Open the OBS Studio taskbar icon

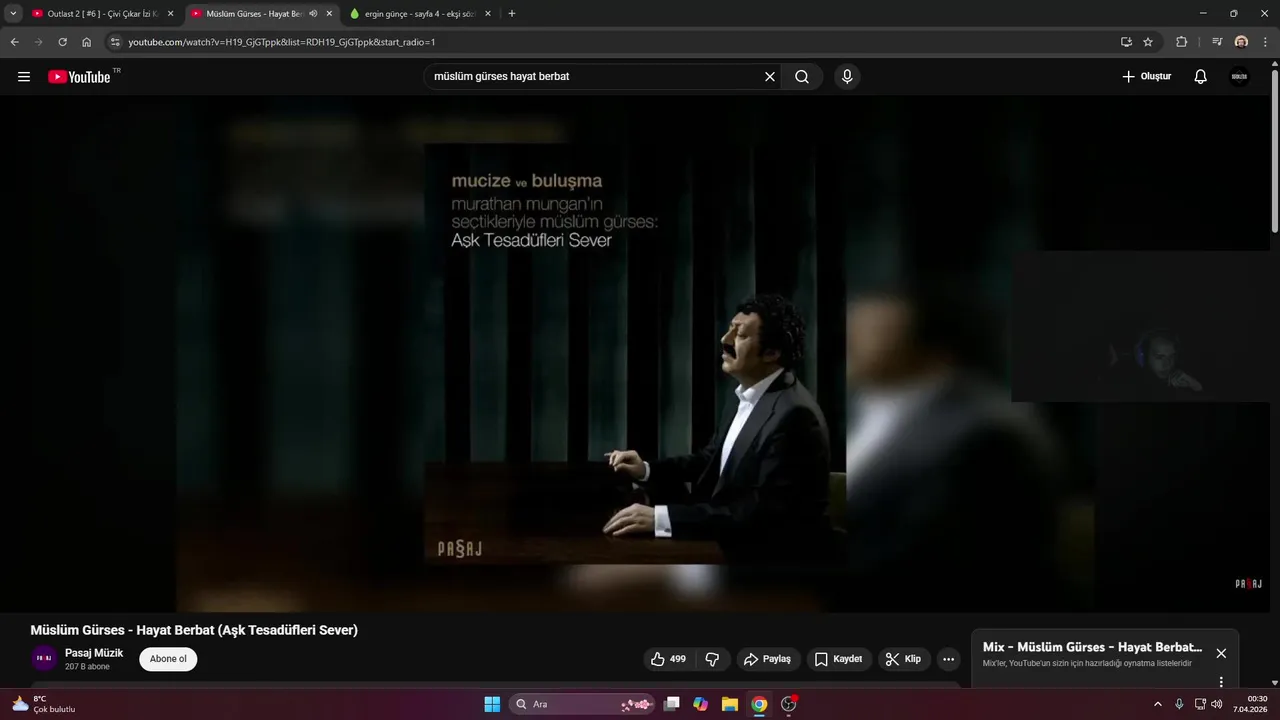(x=789, y=704)
